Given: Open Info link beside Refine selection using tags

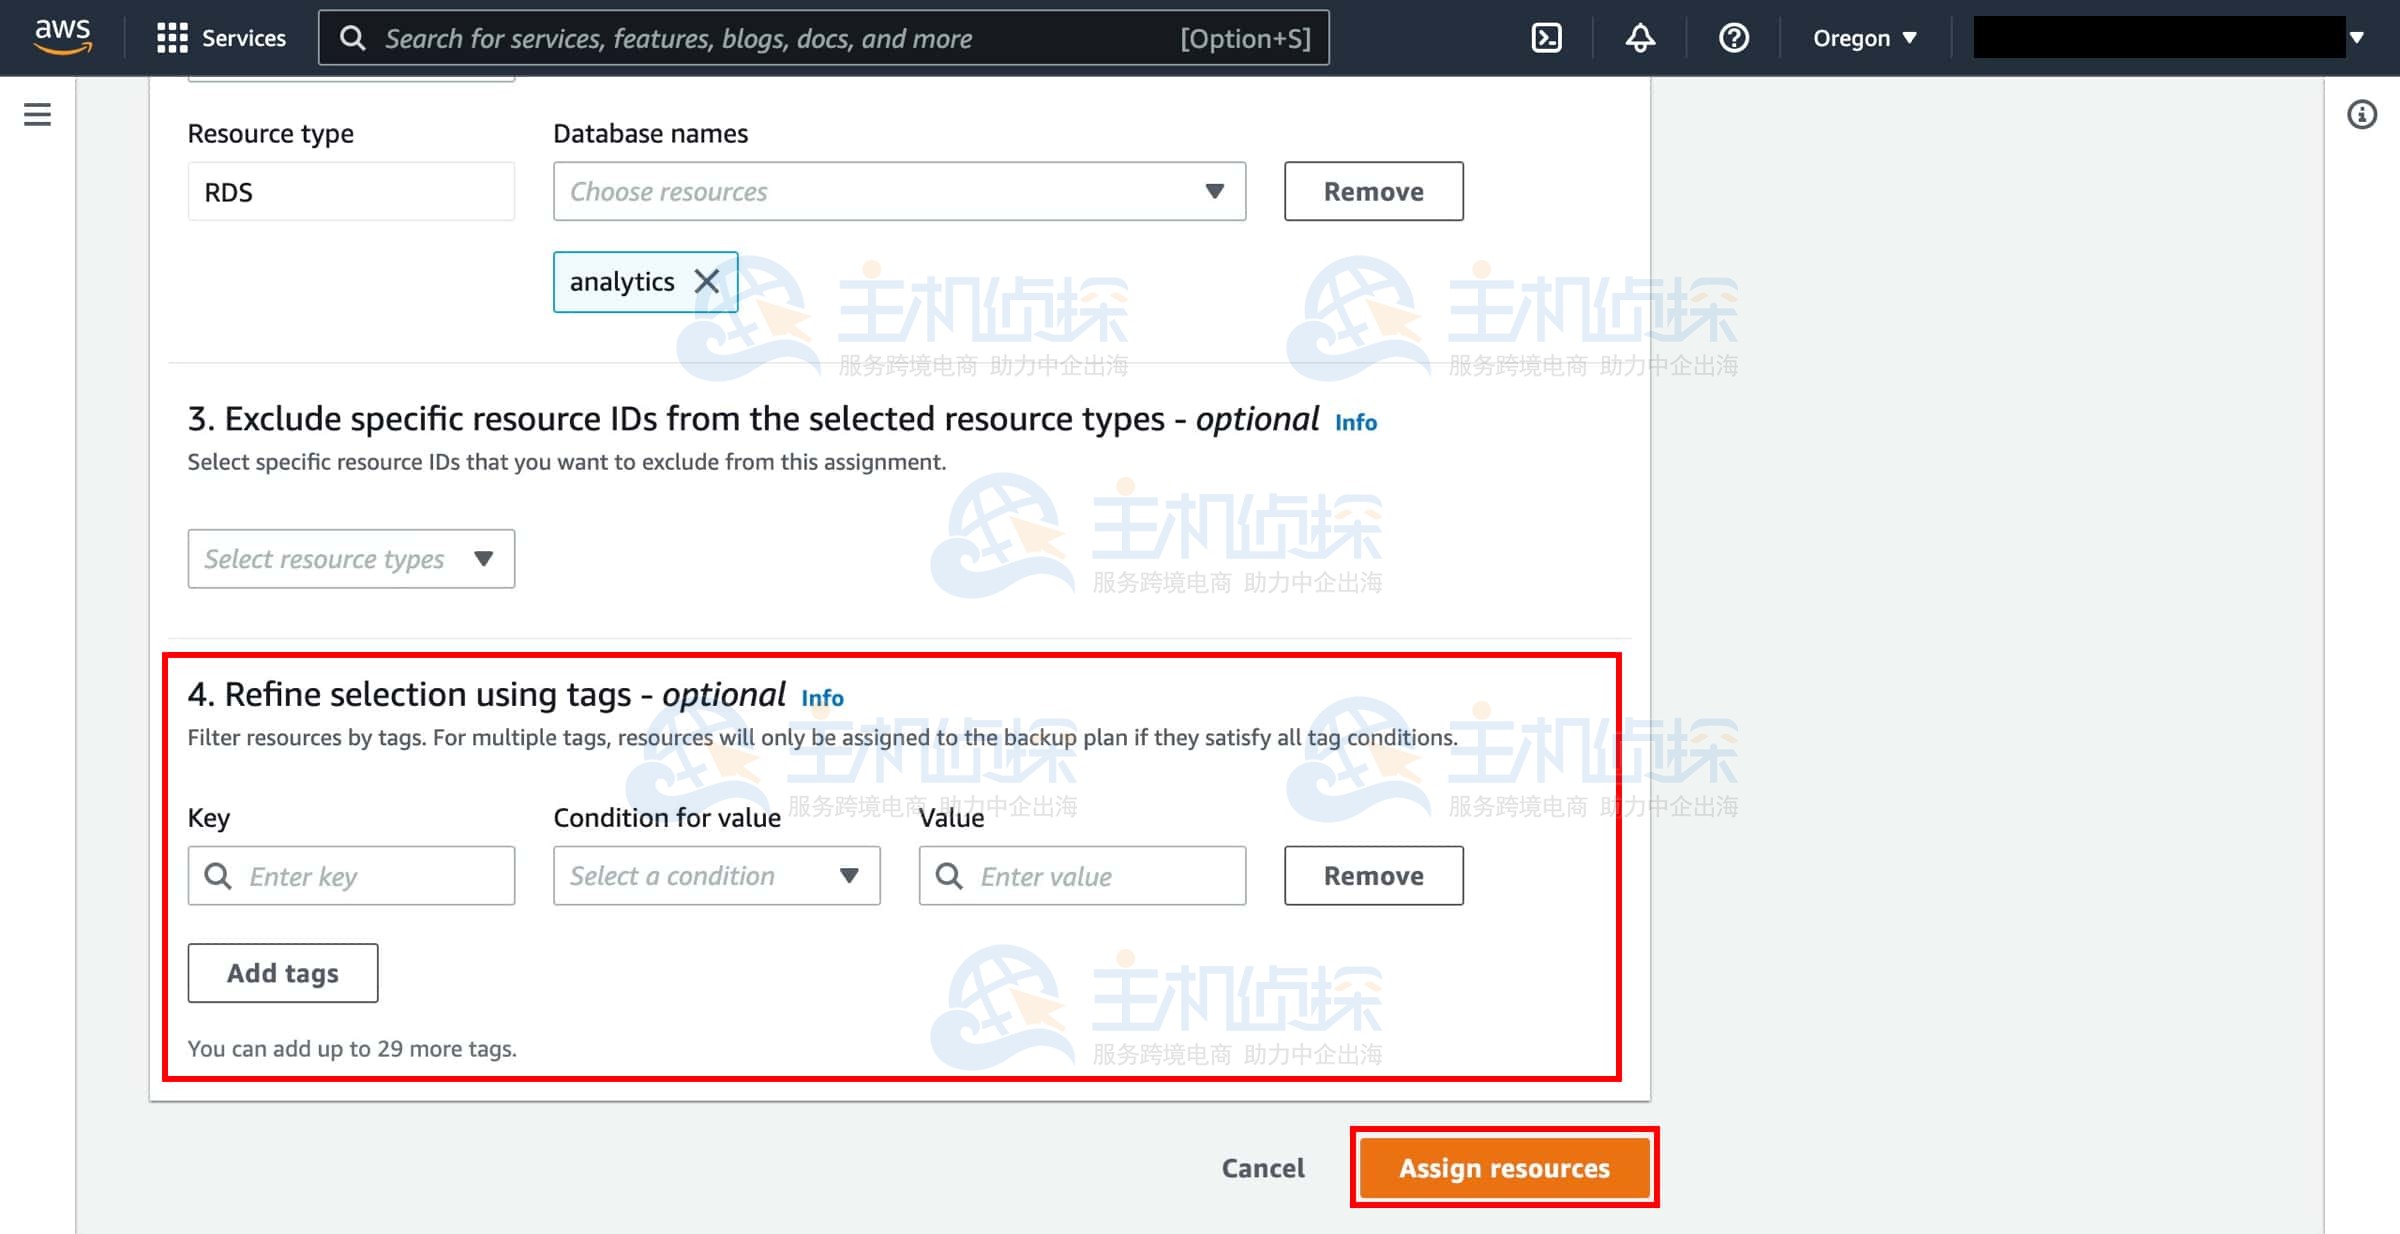Looking at the screenshot, I should (x=821, y=697).
